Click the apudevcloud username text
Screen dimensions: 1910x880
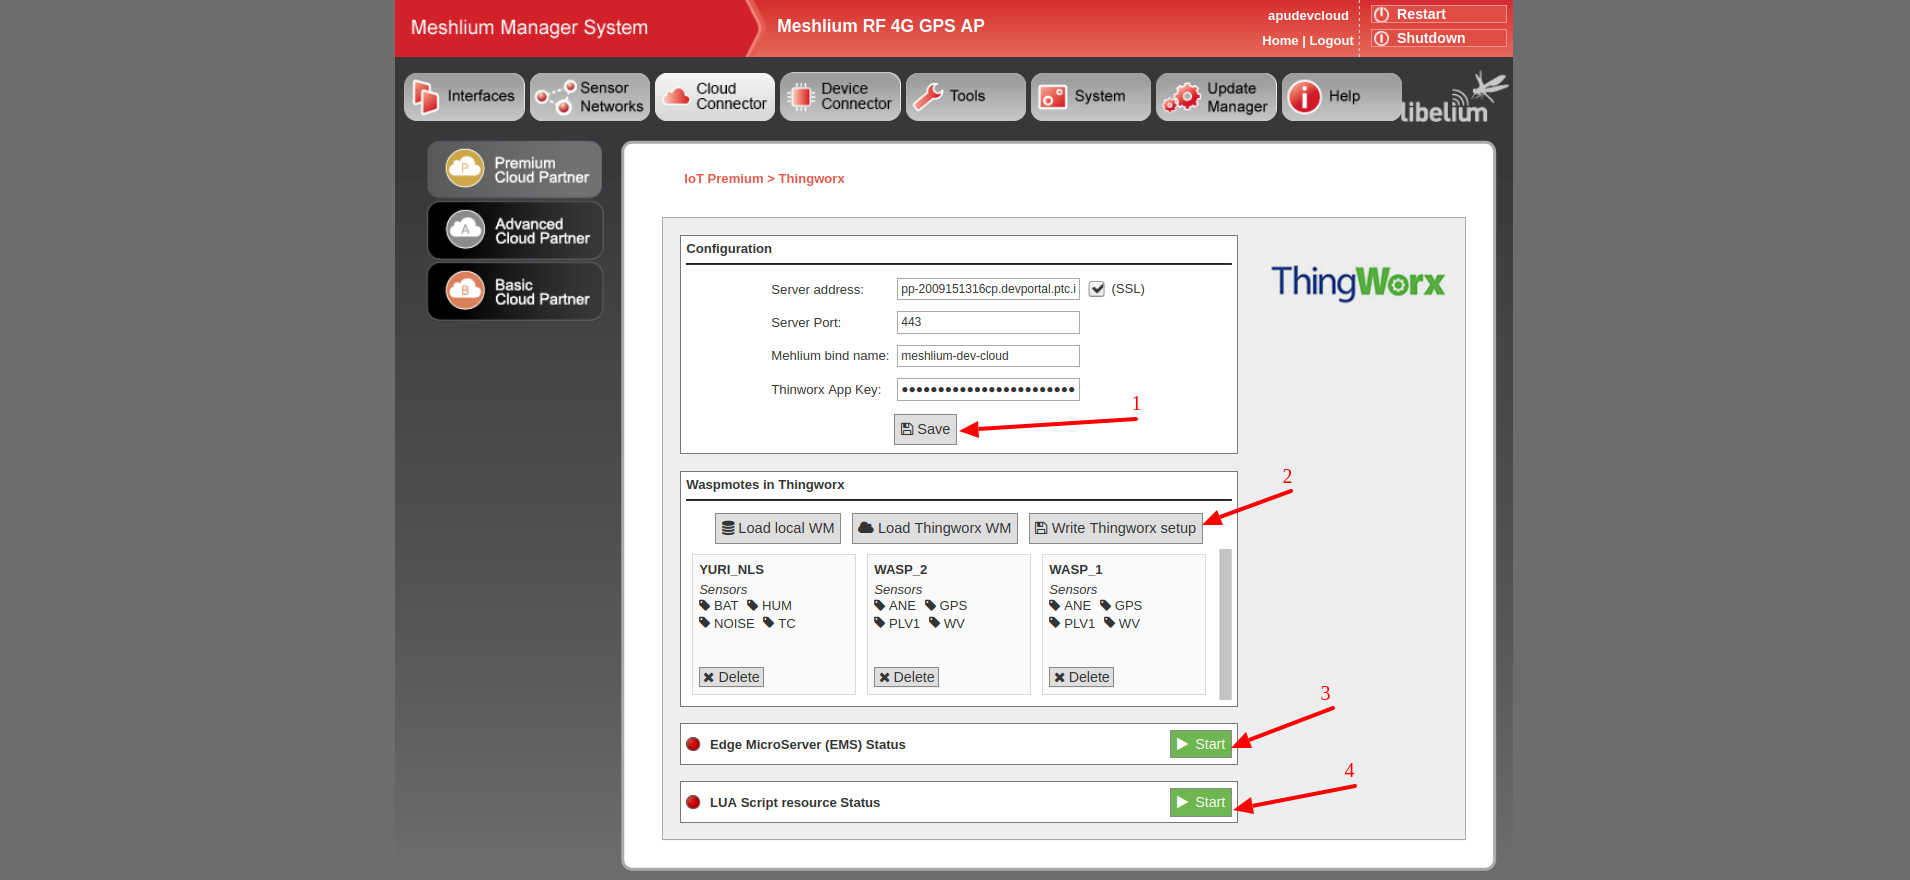(1308, 16)
